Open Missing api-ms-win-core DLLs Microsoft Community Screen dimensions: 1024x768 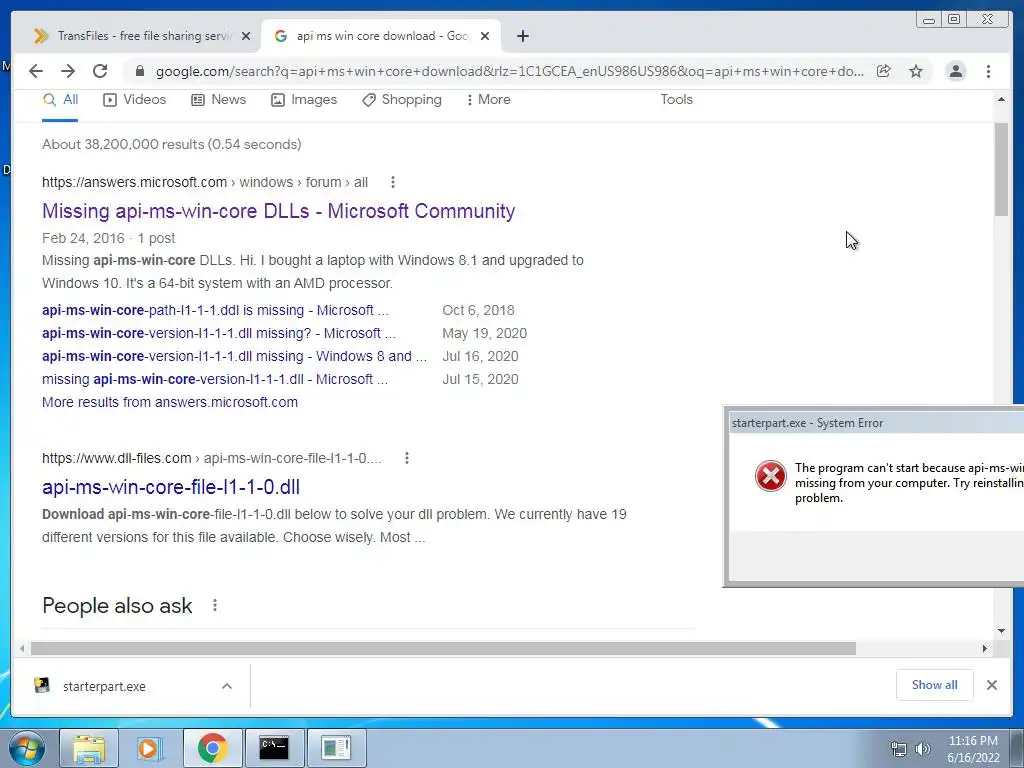(x=278, y=211)
